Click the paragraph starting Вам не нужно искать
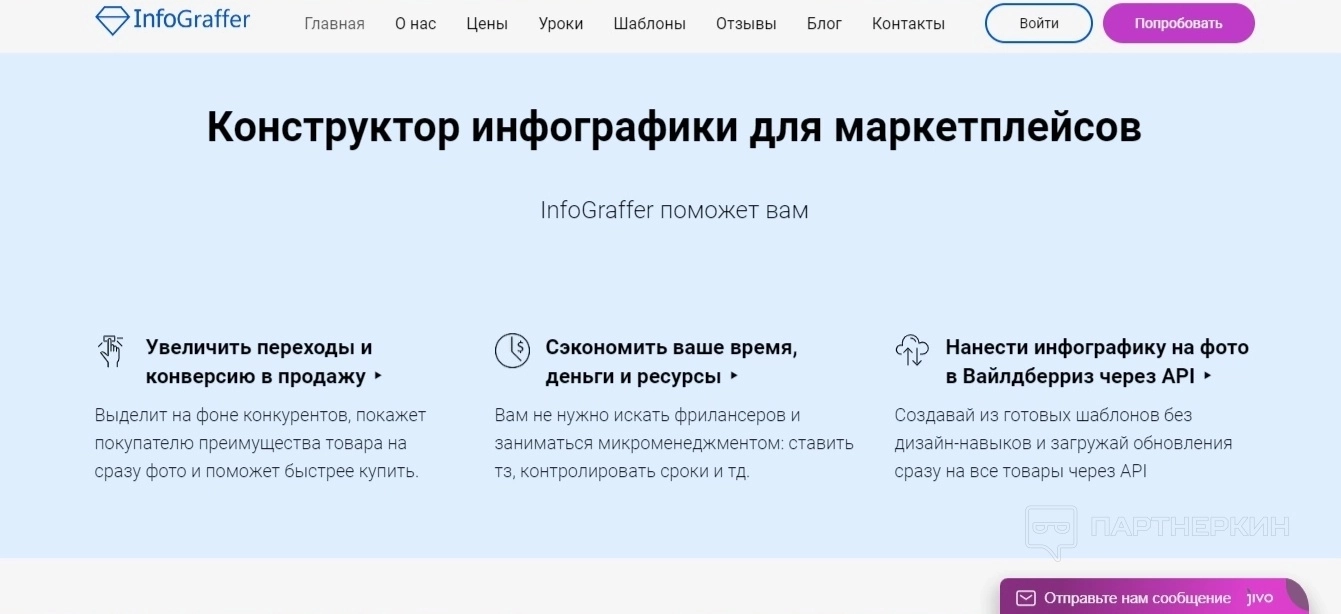This screenshot has height=614, width=1341. (674, 443)
